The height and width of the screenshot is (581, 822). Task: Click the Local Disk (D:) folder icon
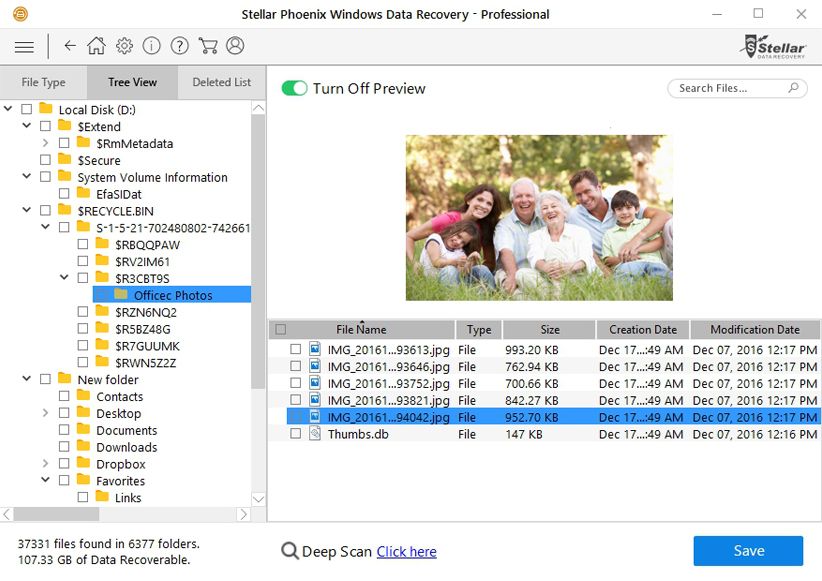click(46, 109)
